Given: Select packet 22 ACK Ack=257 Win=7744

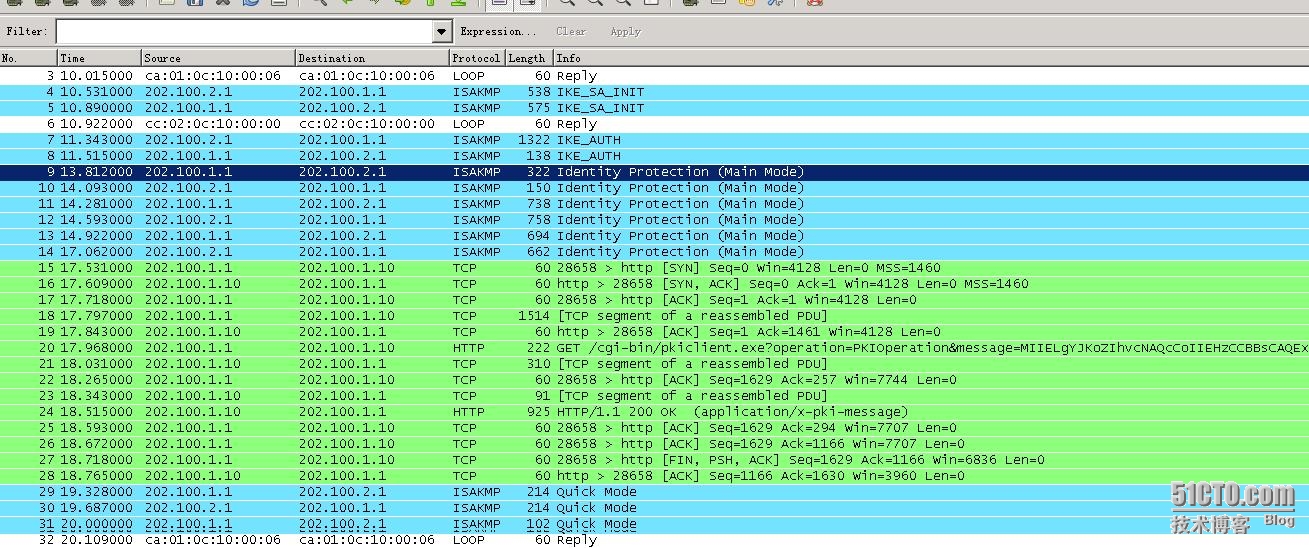Looking at the screenshot, I should (x=654, y=380).
